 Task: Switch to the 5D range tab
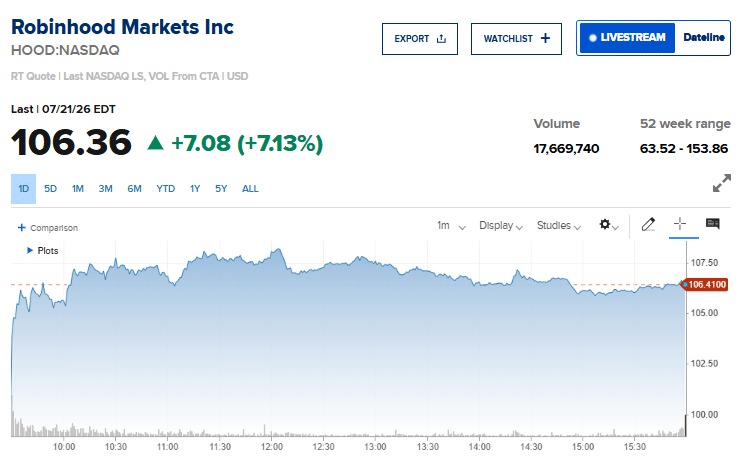pyautogui.click(x=50, y=189)
